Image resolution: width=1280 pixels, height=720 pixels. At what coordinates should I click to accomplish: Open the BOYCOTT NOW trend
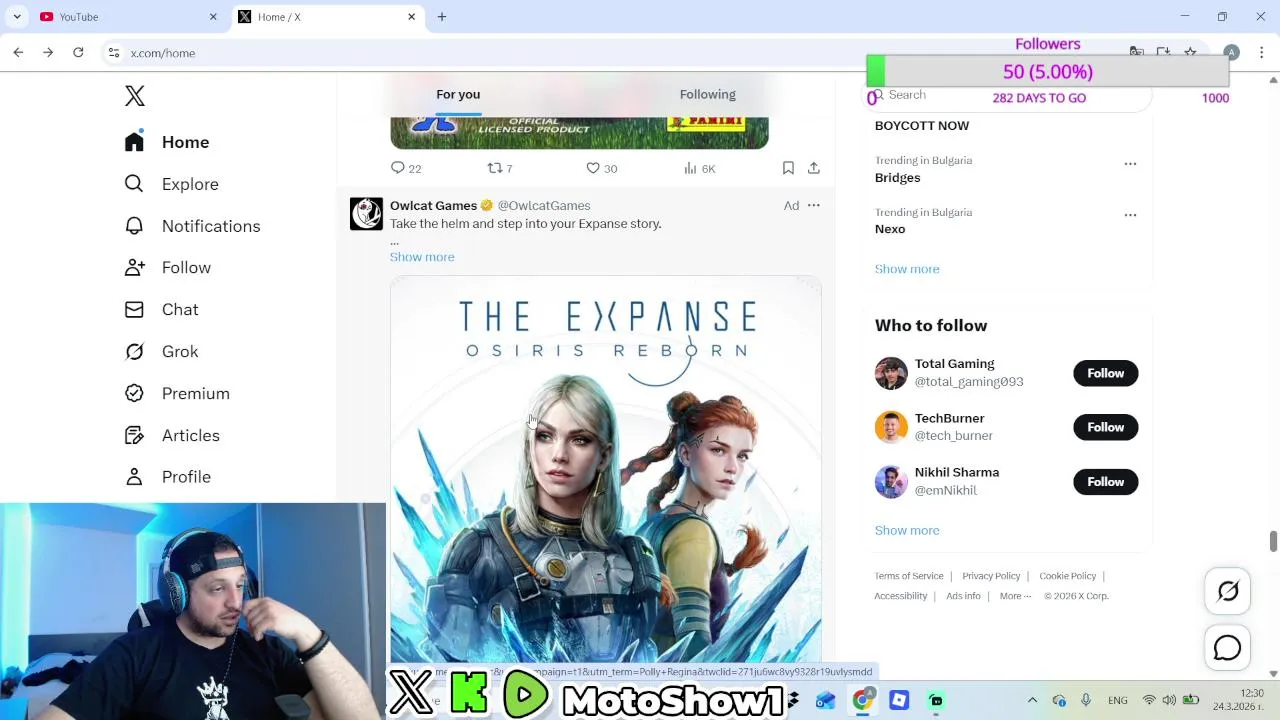[x=922, y=126]
